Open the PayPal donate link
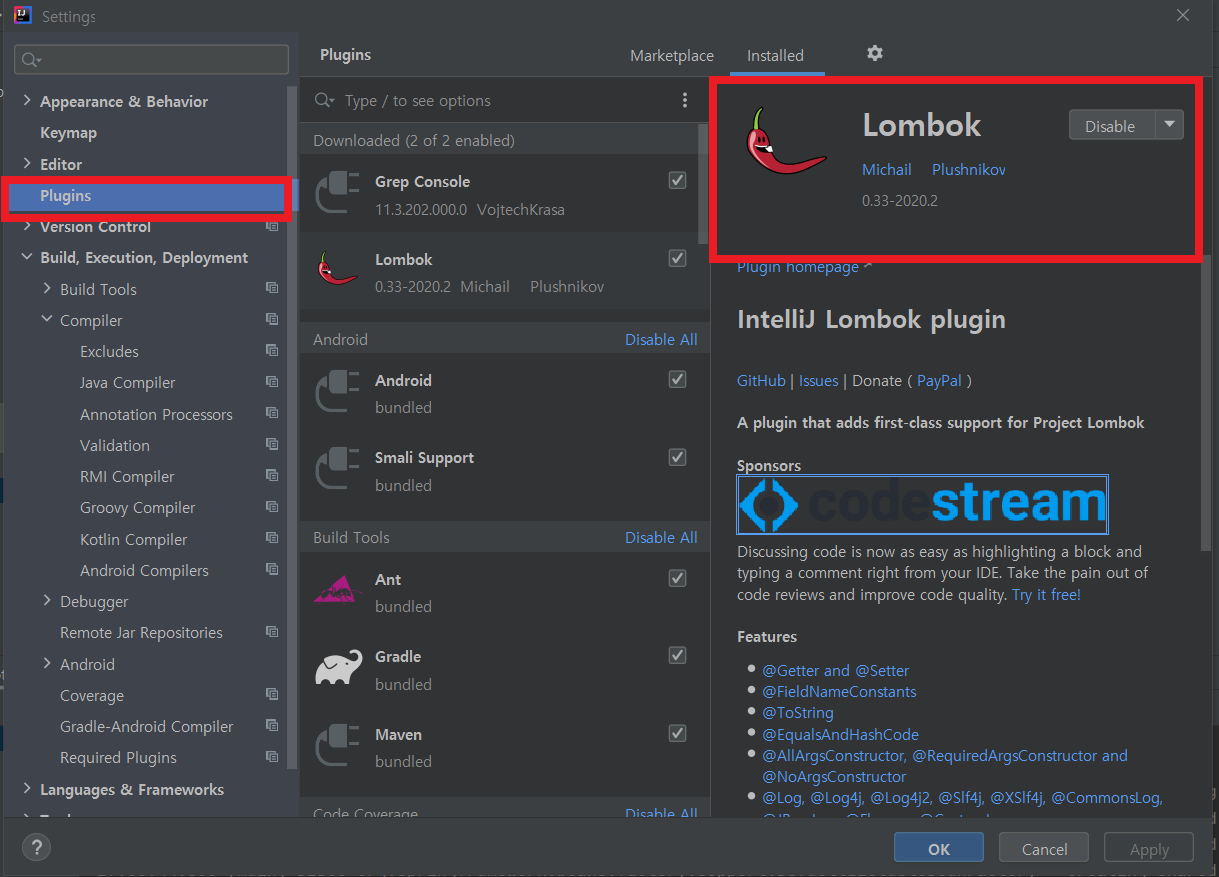The width and height of the screenshot is (1219, 877). (939, 380)
